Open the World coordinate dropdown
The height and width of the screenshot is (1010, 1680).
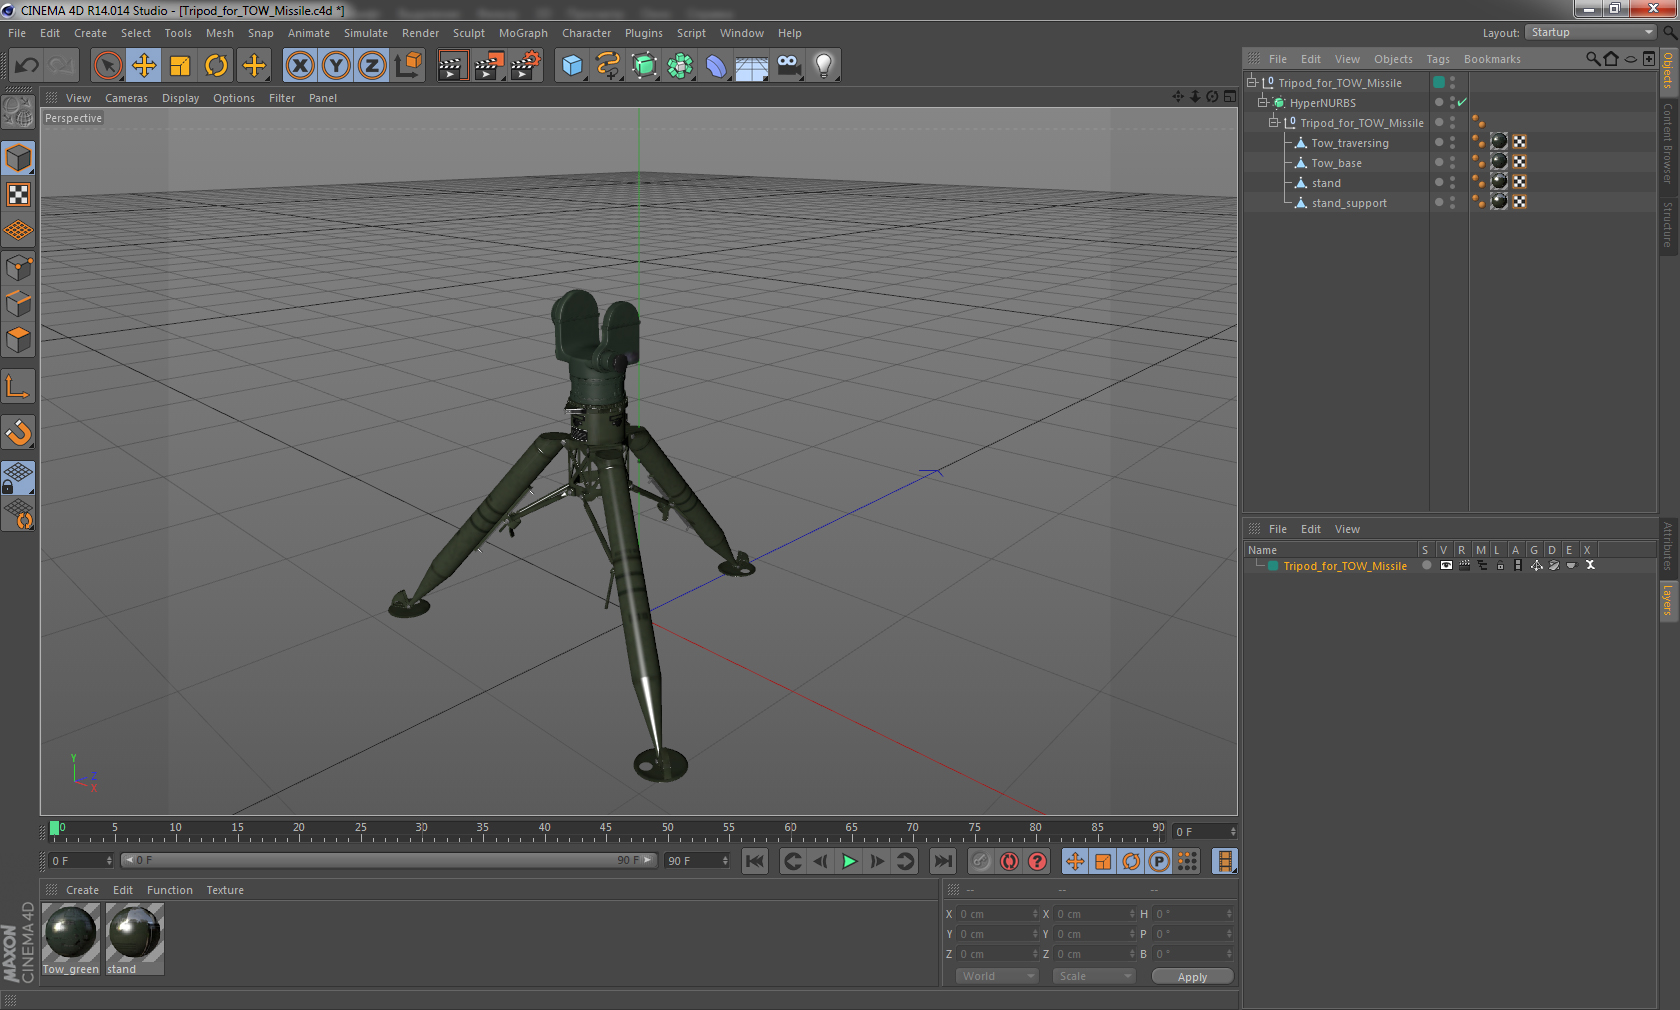(x=997, y=976)
